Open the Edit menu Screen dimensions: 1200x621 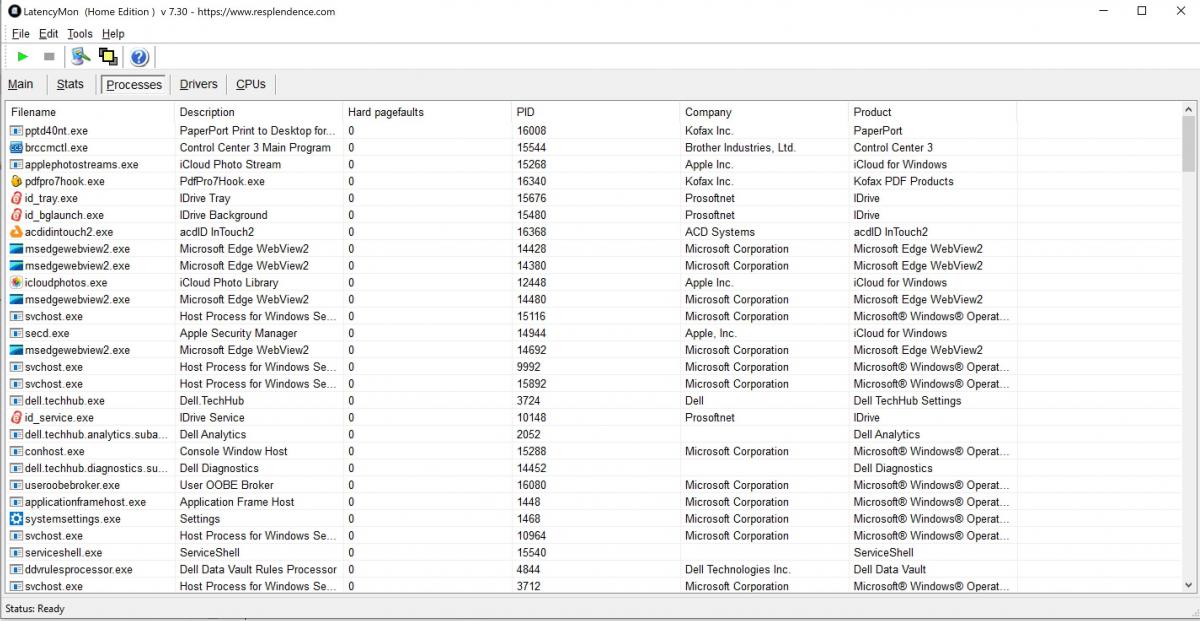49,34
